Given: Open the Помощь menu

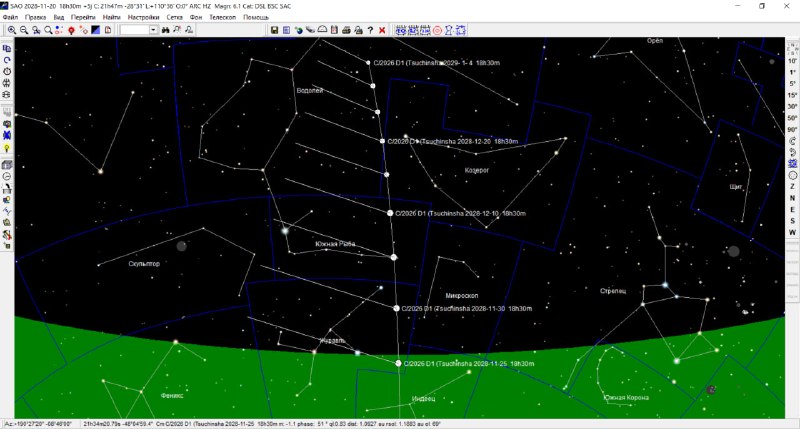Looking at the screenshot, I should coord(256,17).
